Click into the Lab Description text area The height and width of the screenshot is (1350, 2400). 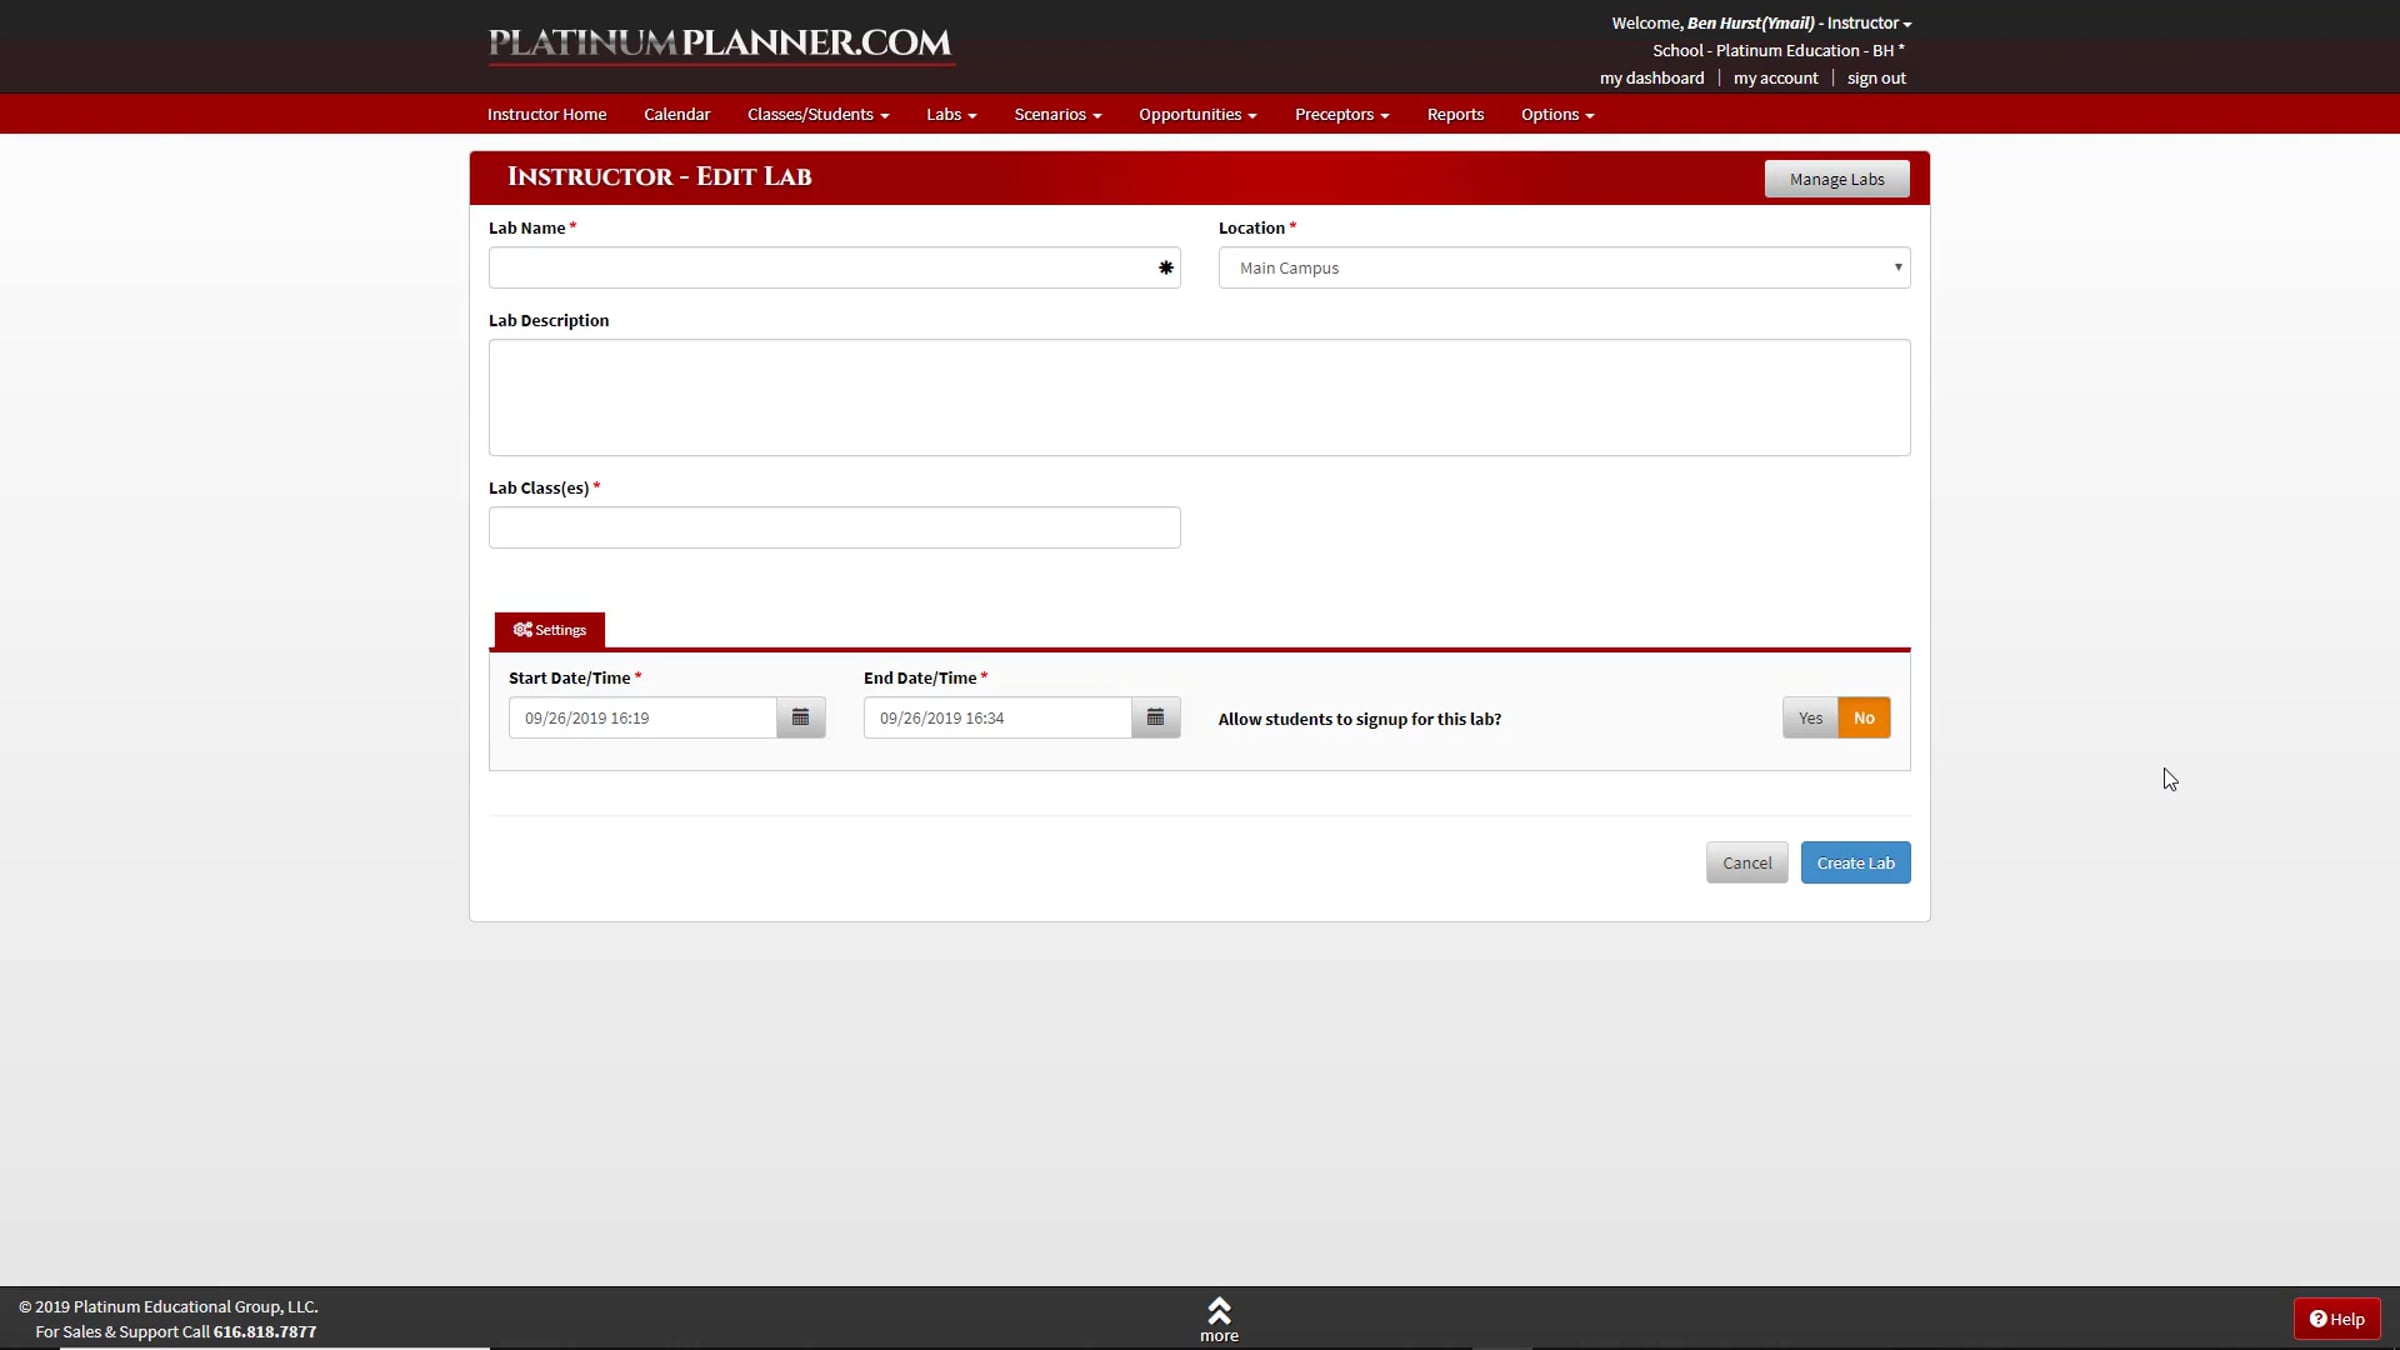1198,397
